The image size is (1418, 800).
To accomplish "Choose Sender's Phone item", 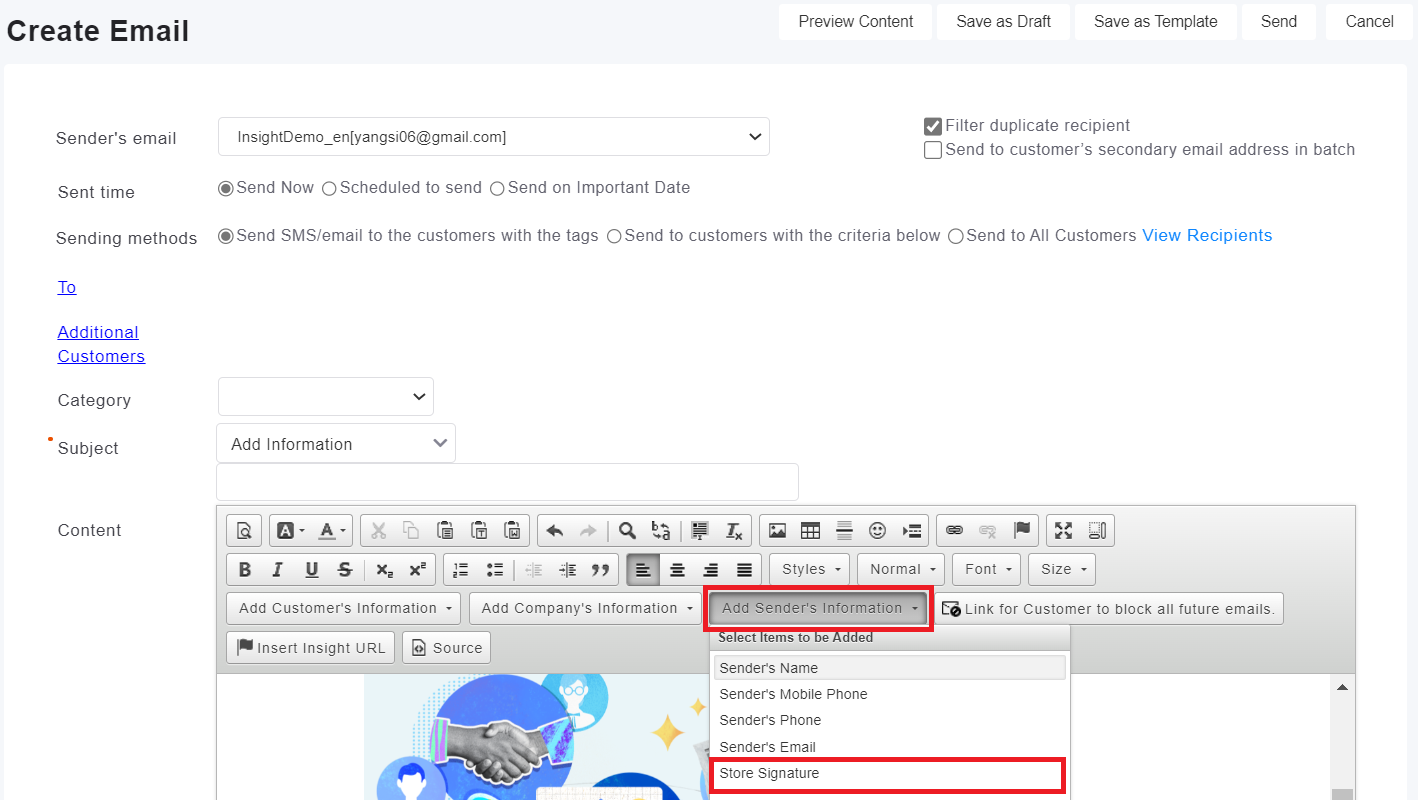I will coord(890,720).
